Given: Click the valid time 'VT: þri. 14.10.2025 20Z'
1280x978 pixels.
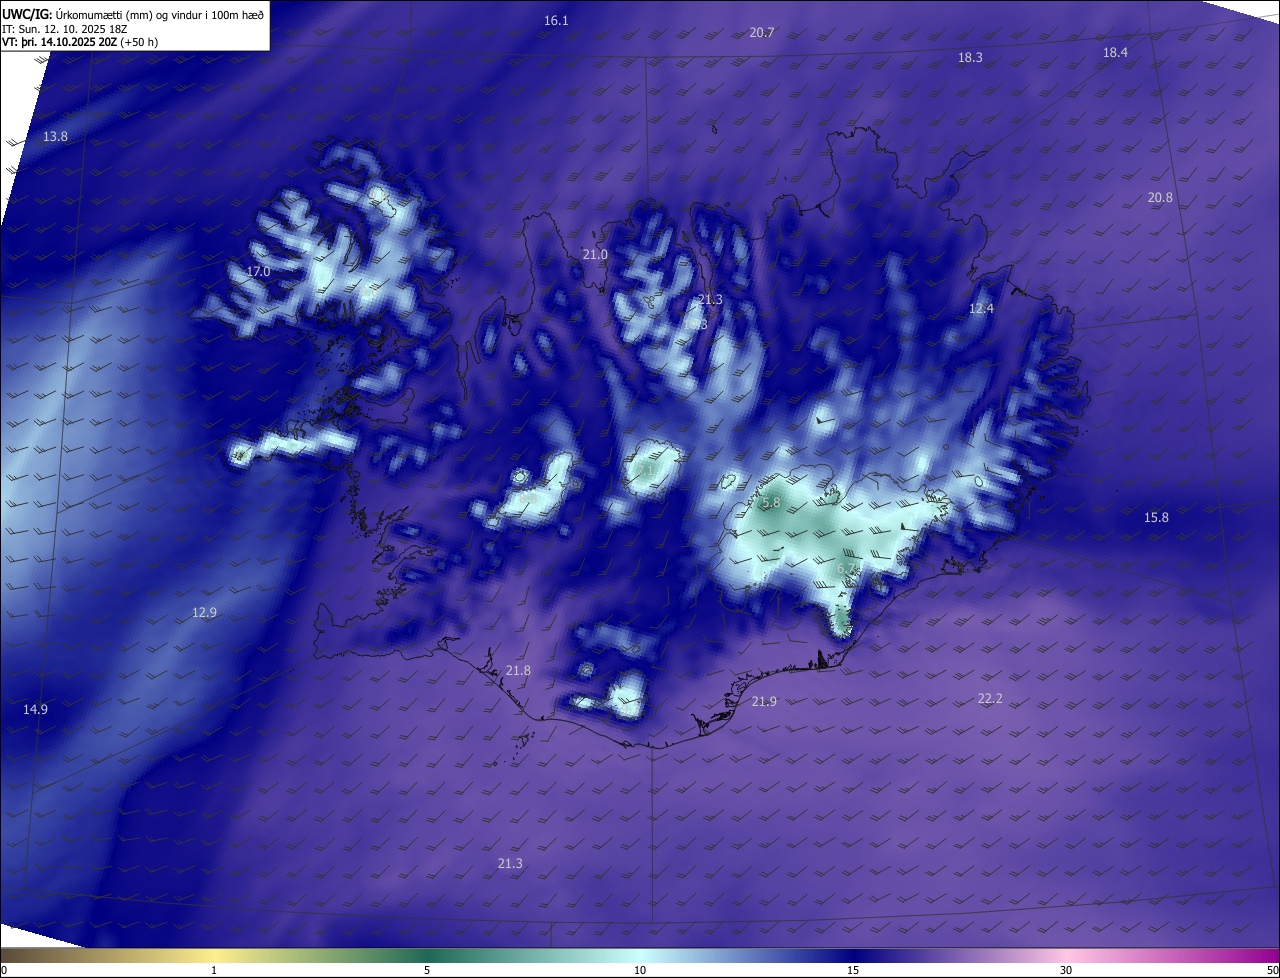Looking at the screenshot, I should [59, 42].
